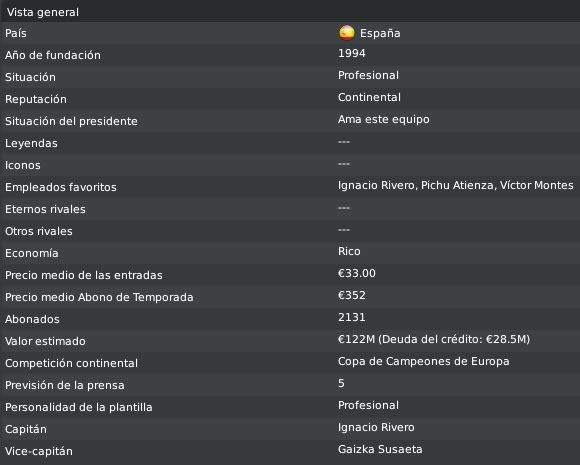Select the €352 season ticket price
Viewport: 580px width, 465px height.
(352, 295)
